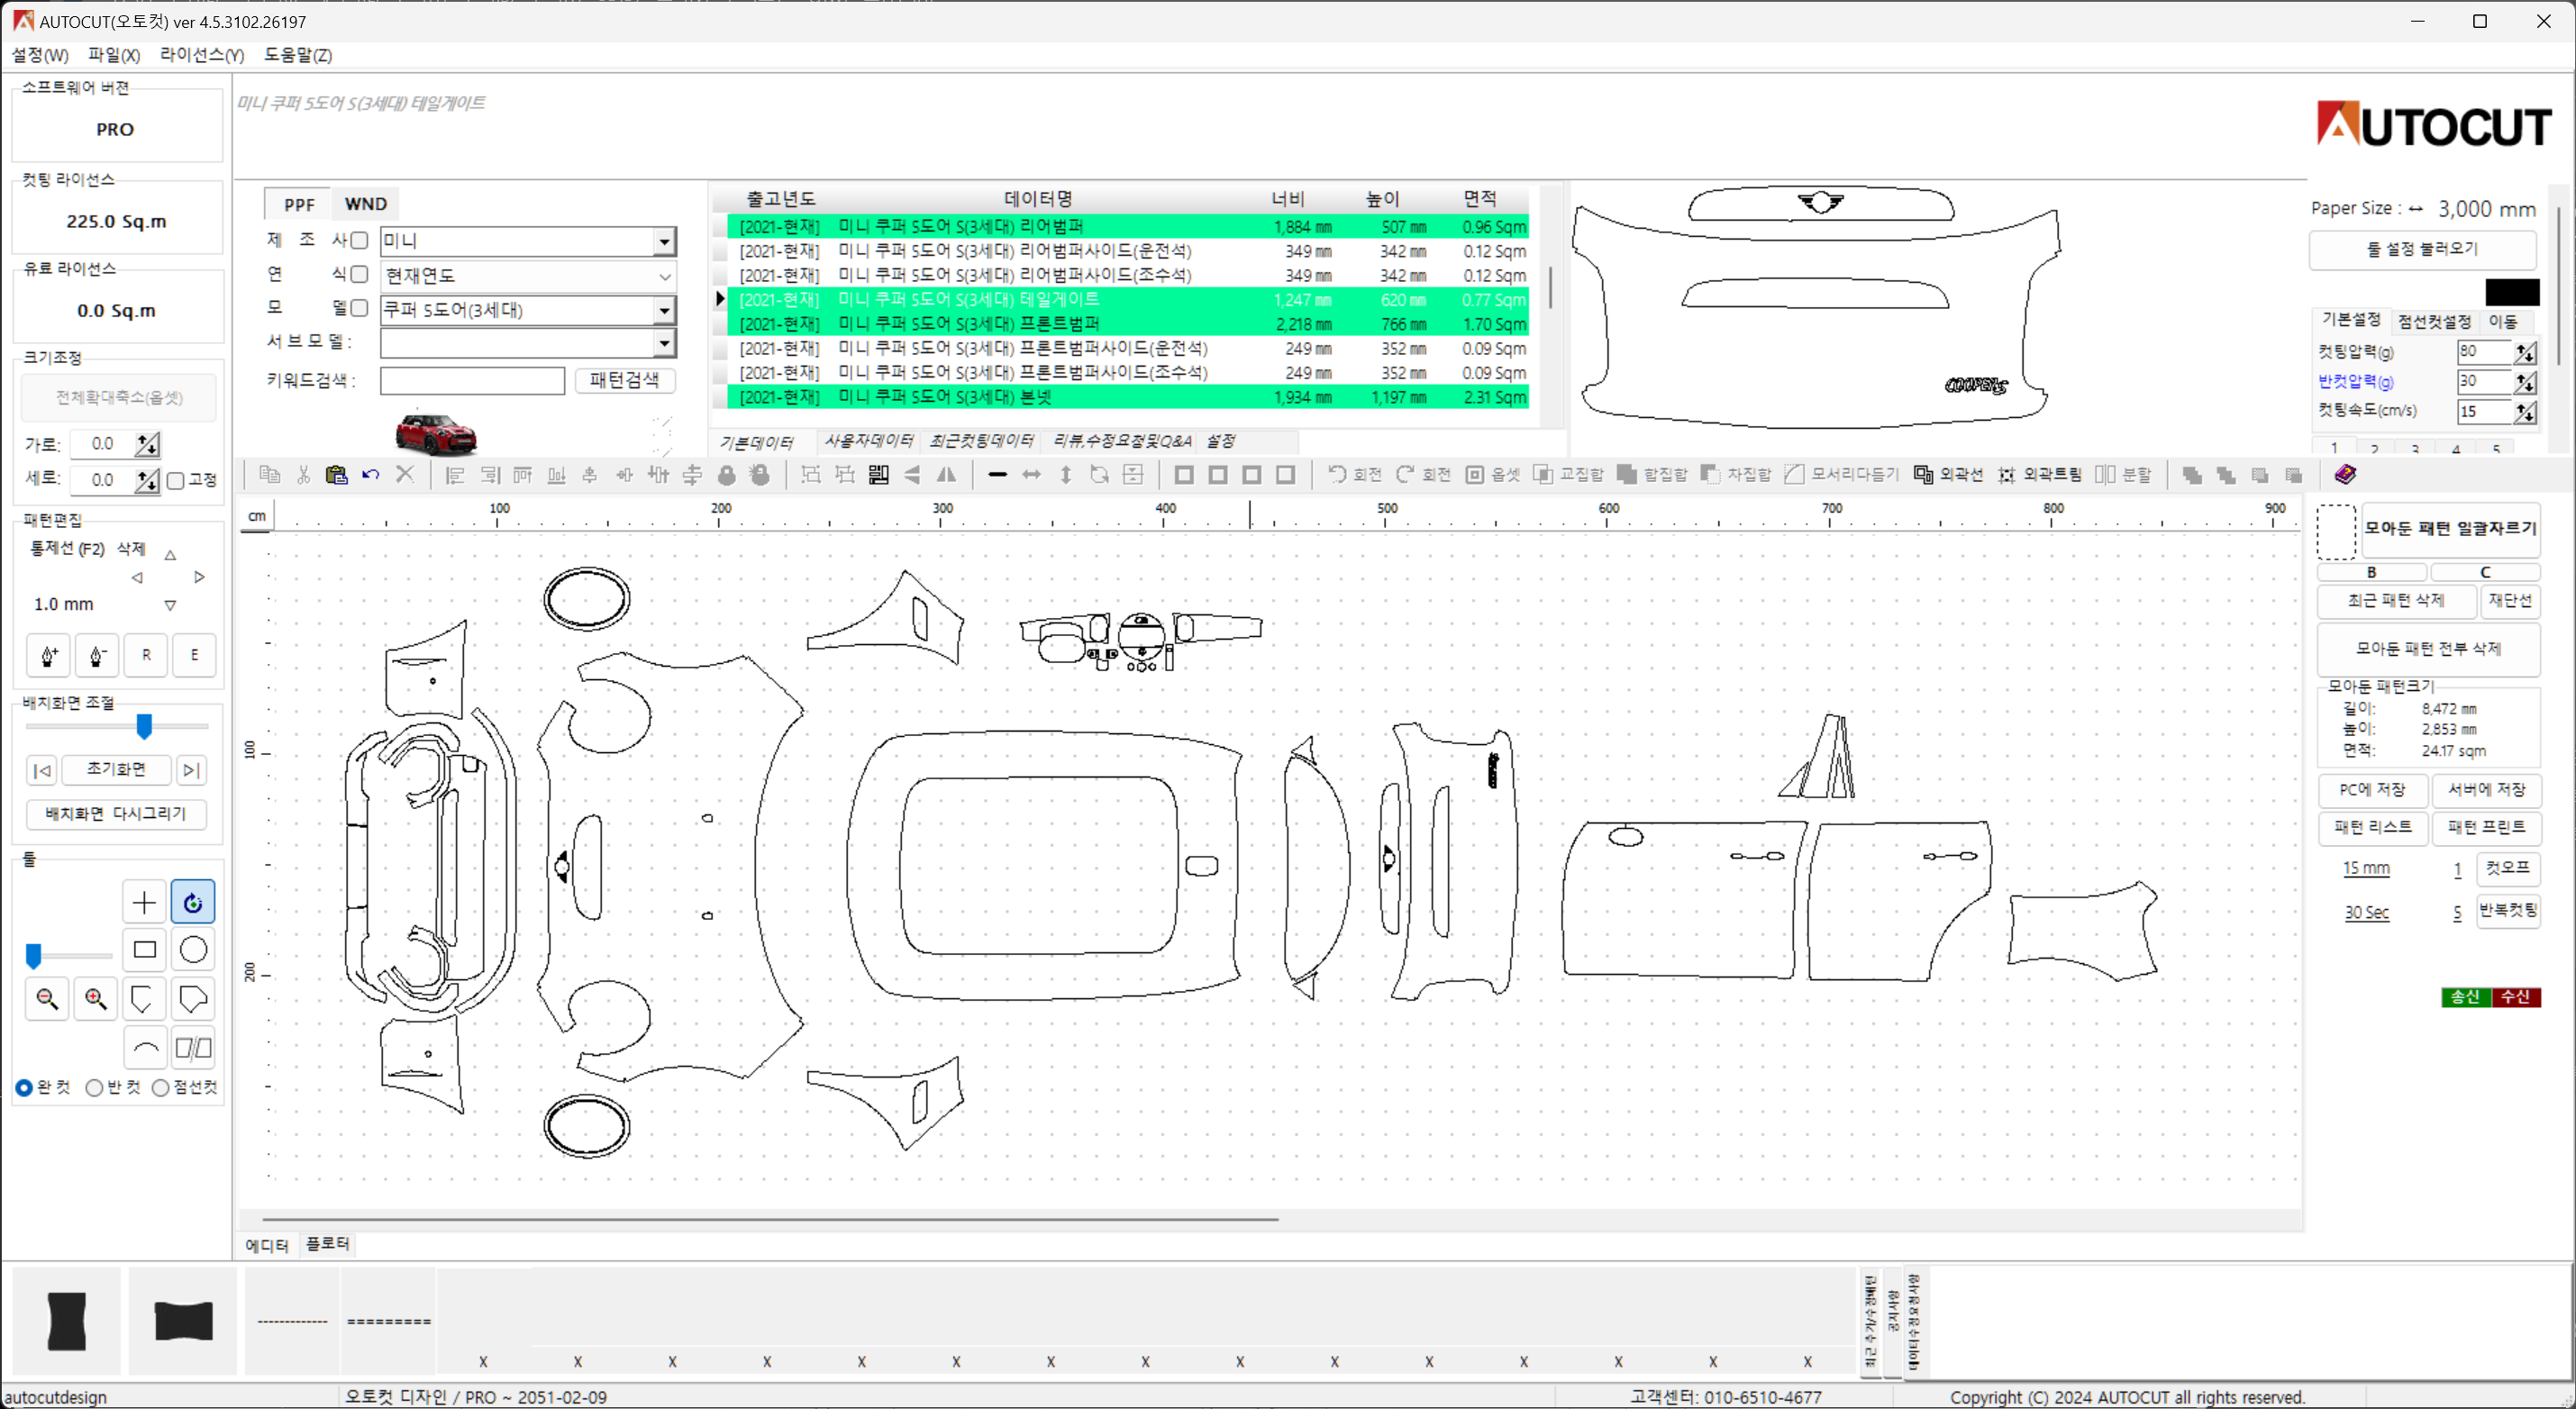Open the 파일(X) menu
The height and width of the screenshot is (1409, 2576).
tap(114, 55)
